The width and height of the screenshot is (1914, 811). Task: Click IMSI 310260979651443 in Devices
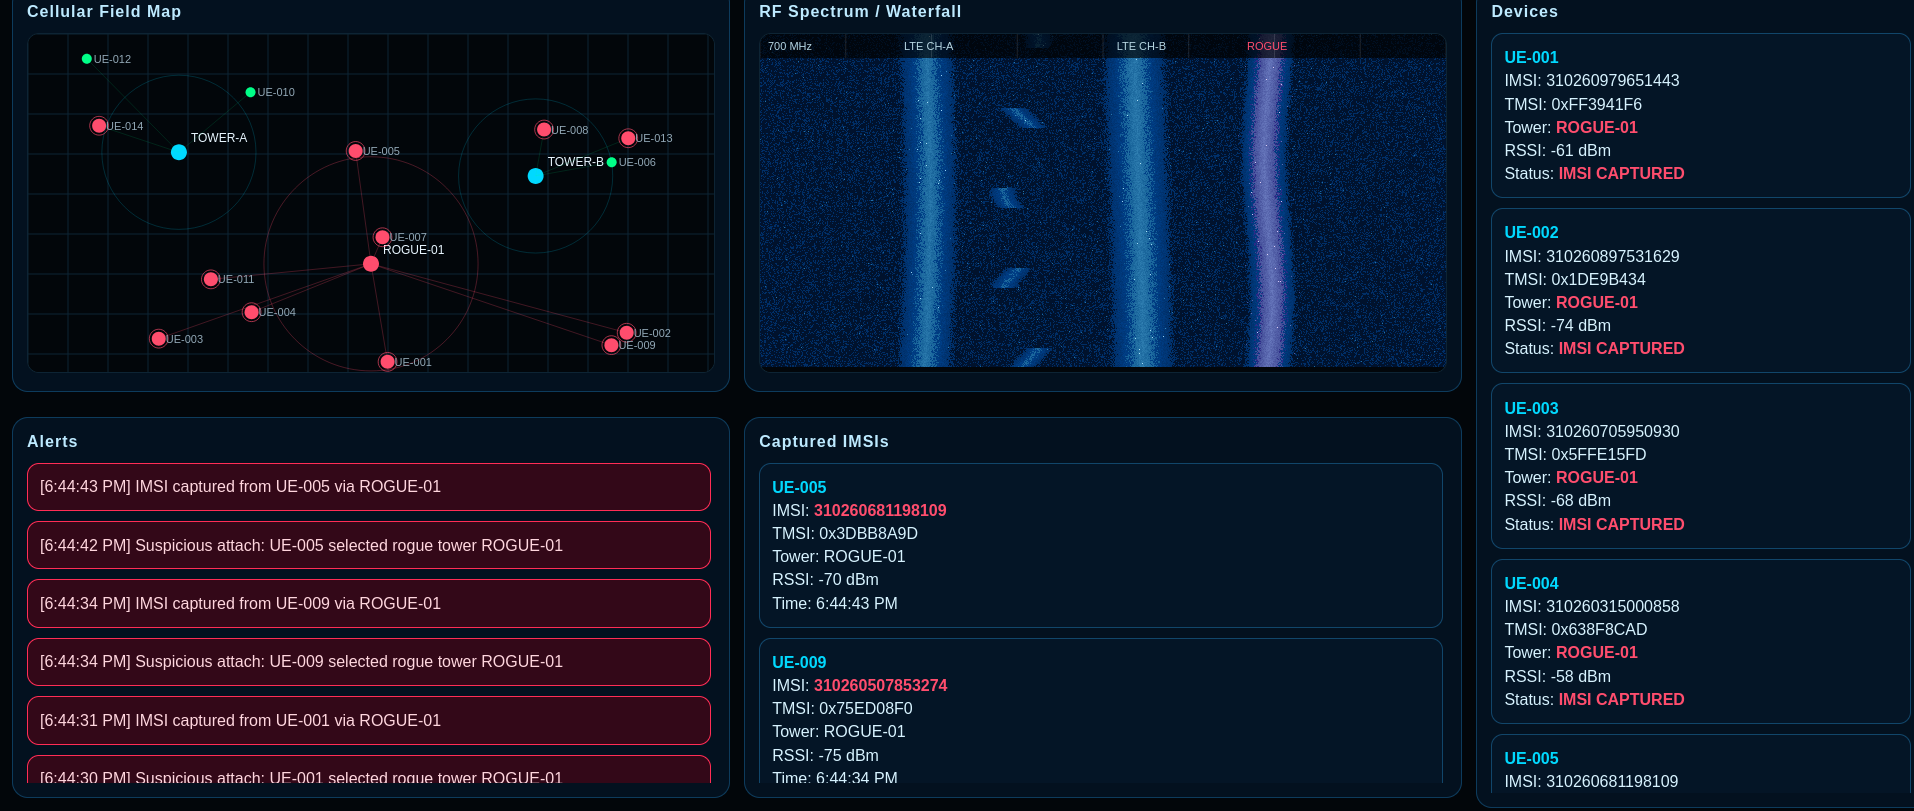[x=1592, y=80]
